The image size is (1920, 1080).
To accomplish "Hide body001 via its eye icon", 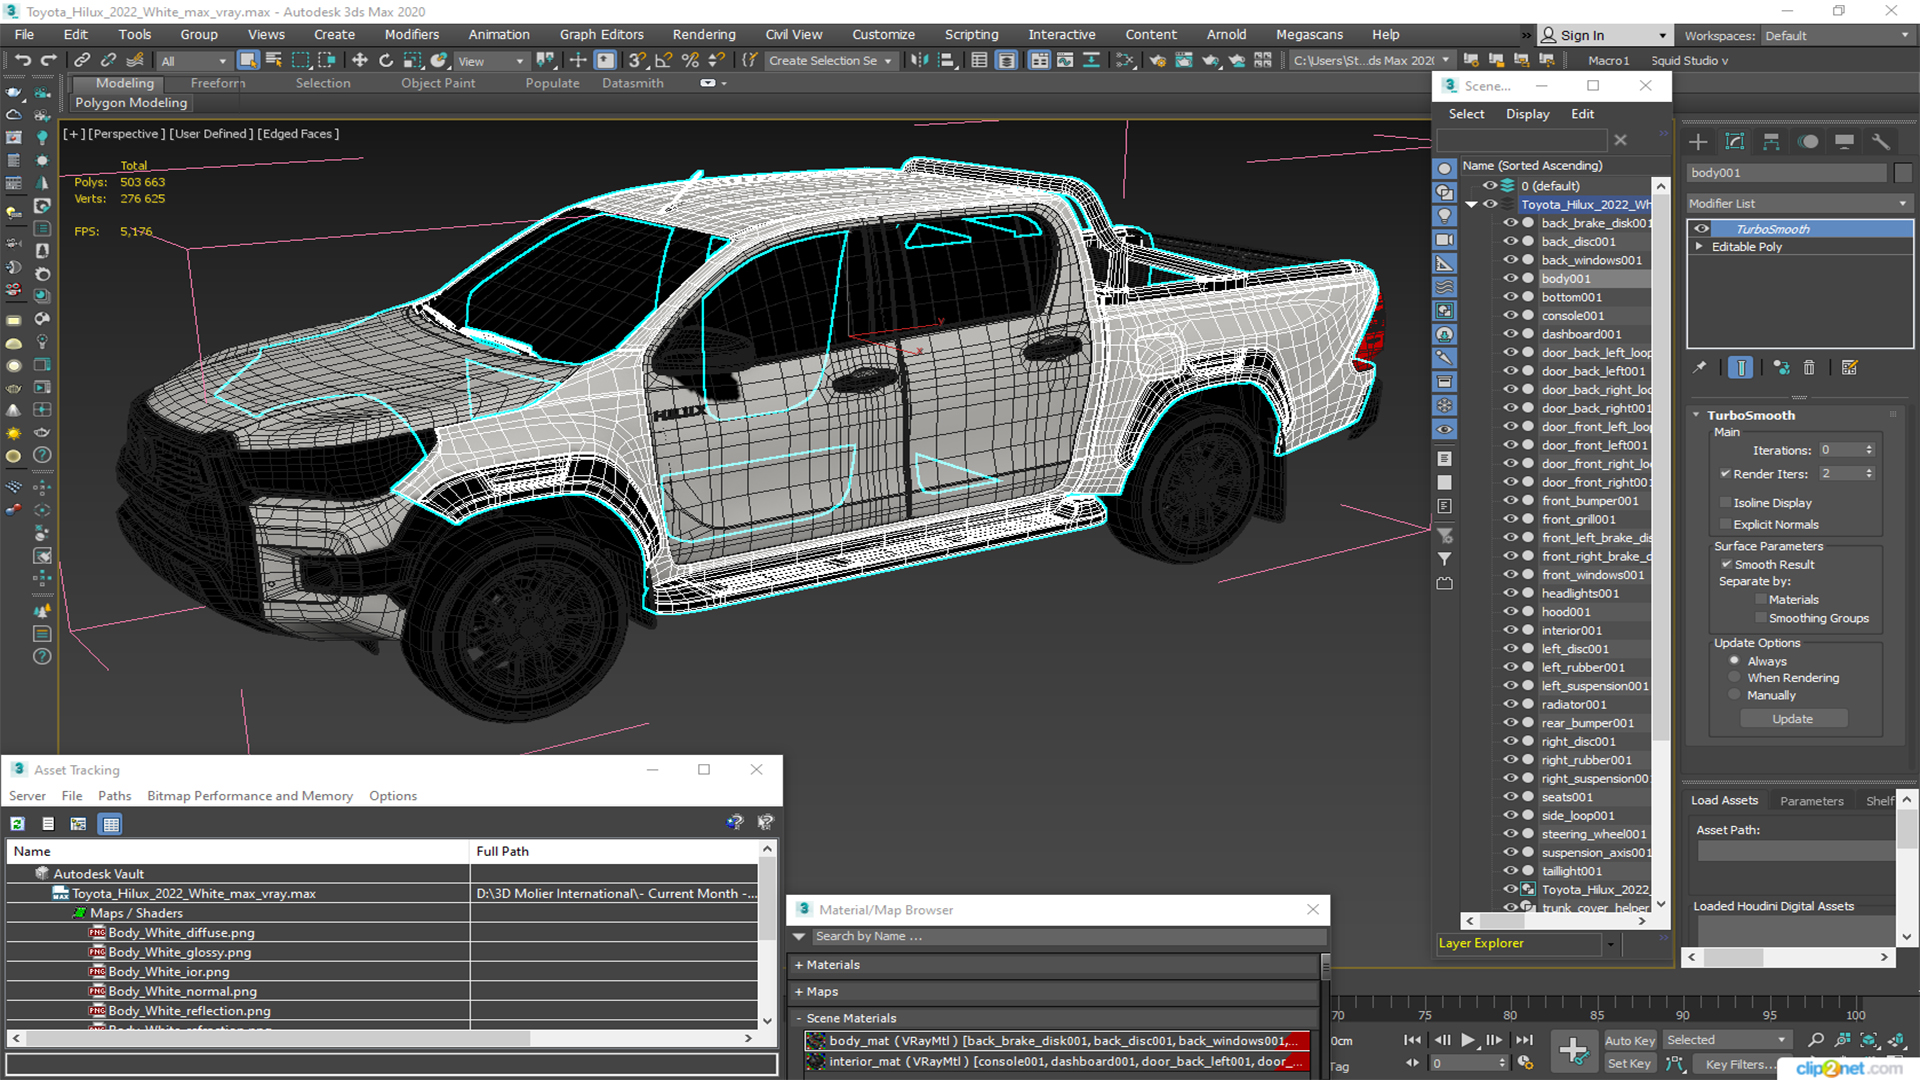I will click(x=1510, y=279).
